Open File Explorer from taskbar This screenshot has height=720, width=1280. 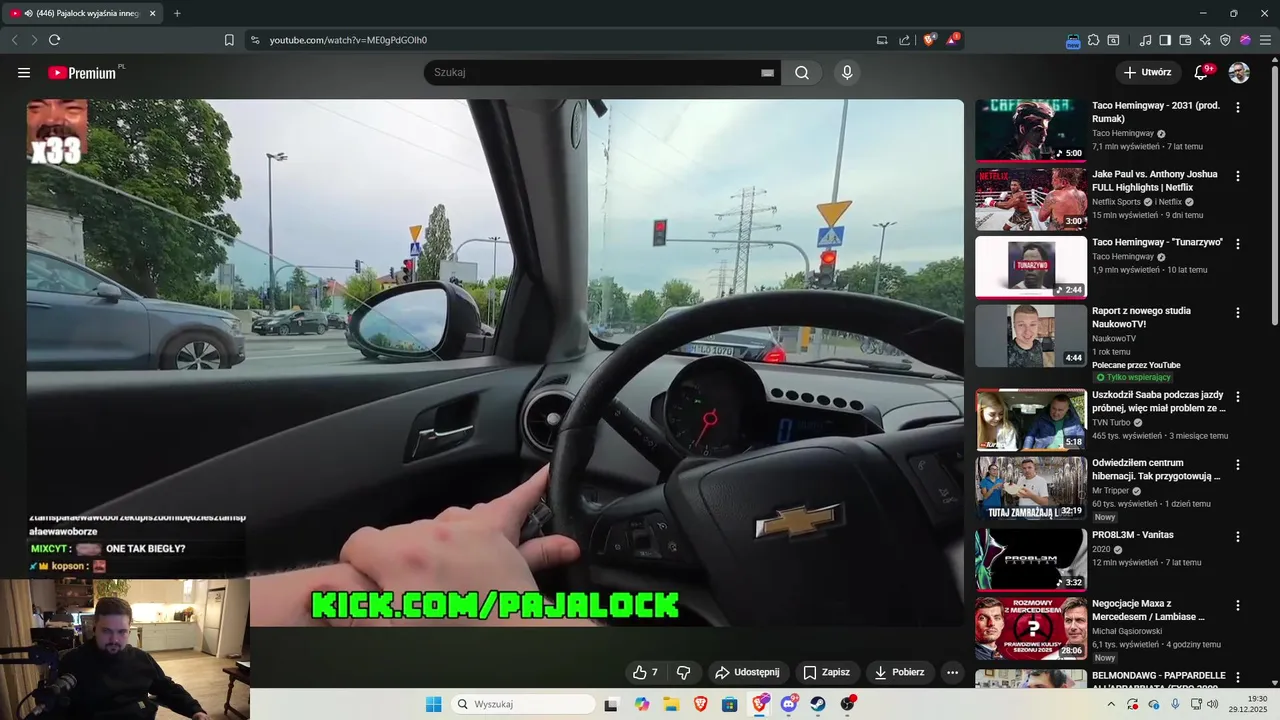[x=671, y=704]
